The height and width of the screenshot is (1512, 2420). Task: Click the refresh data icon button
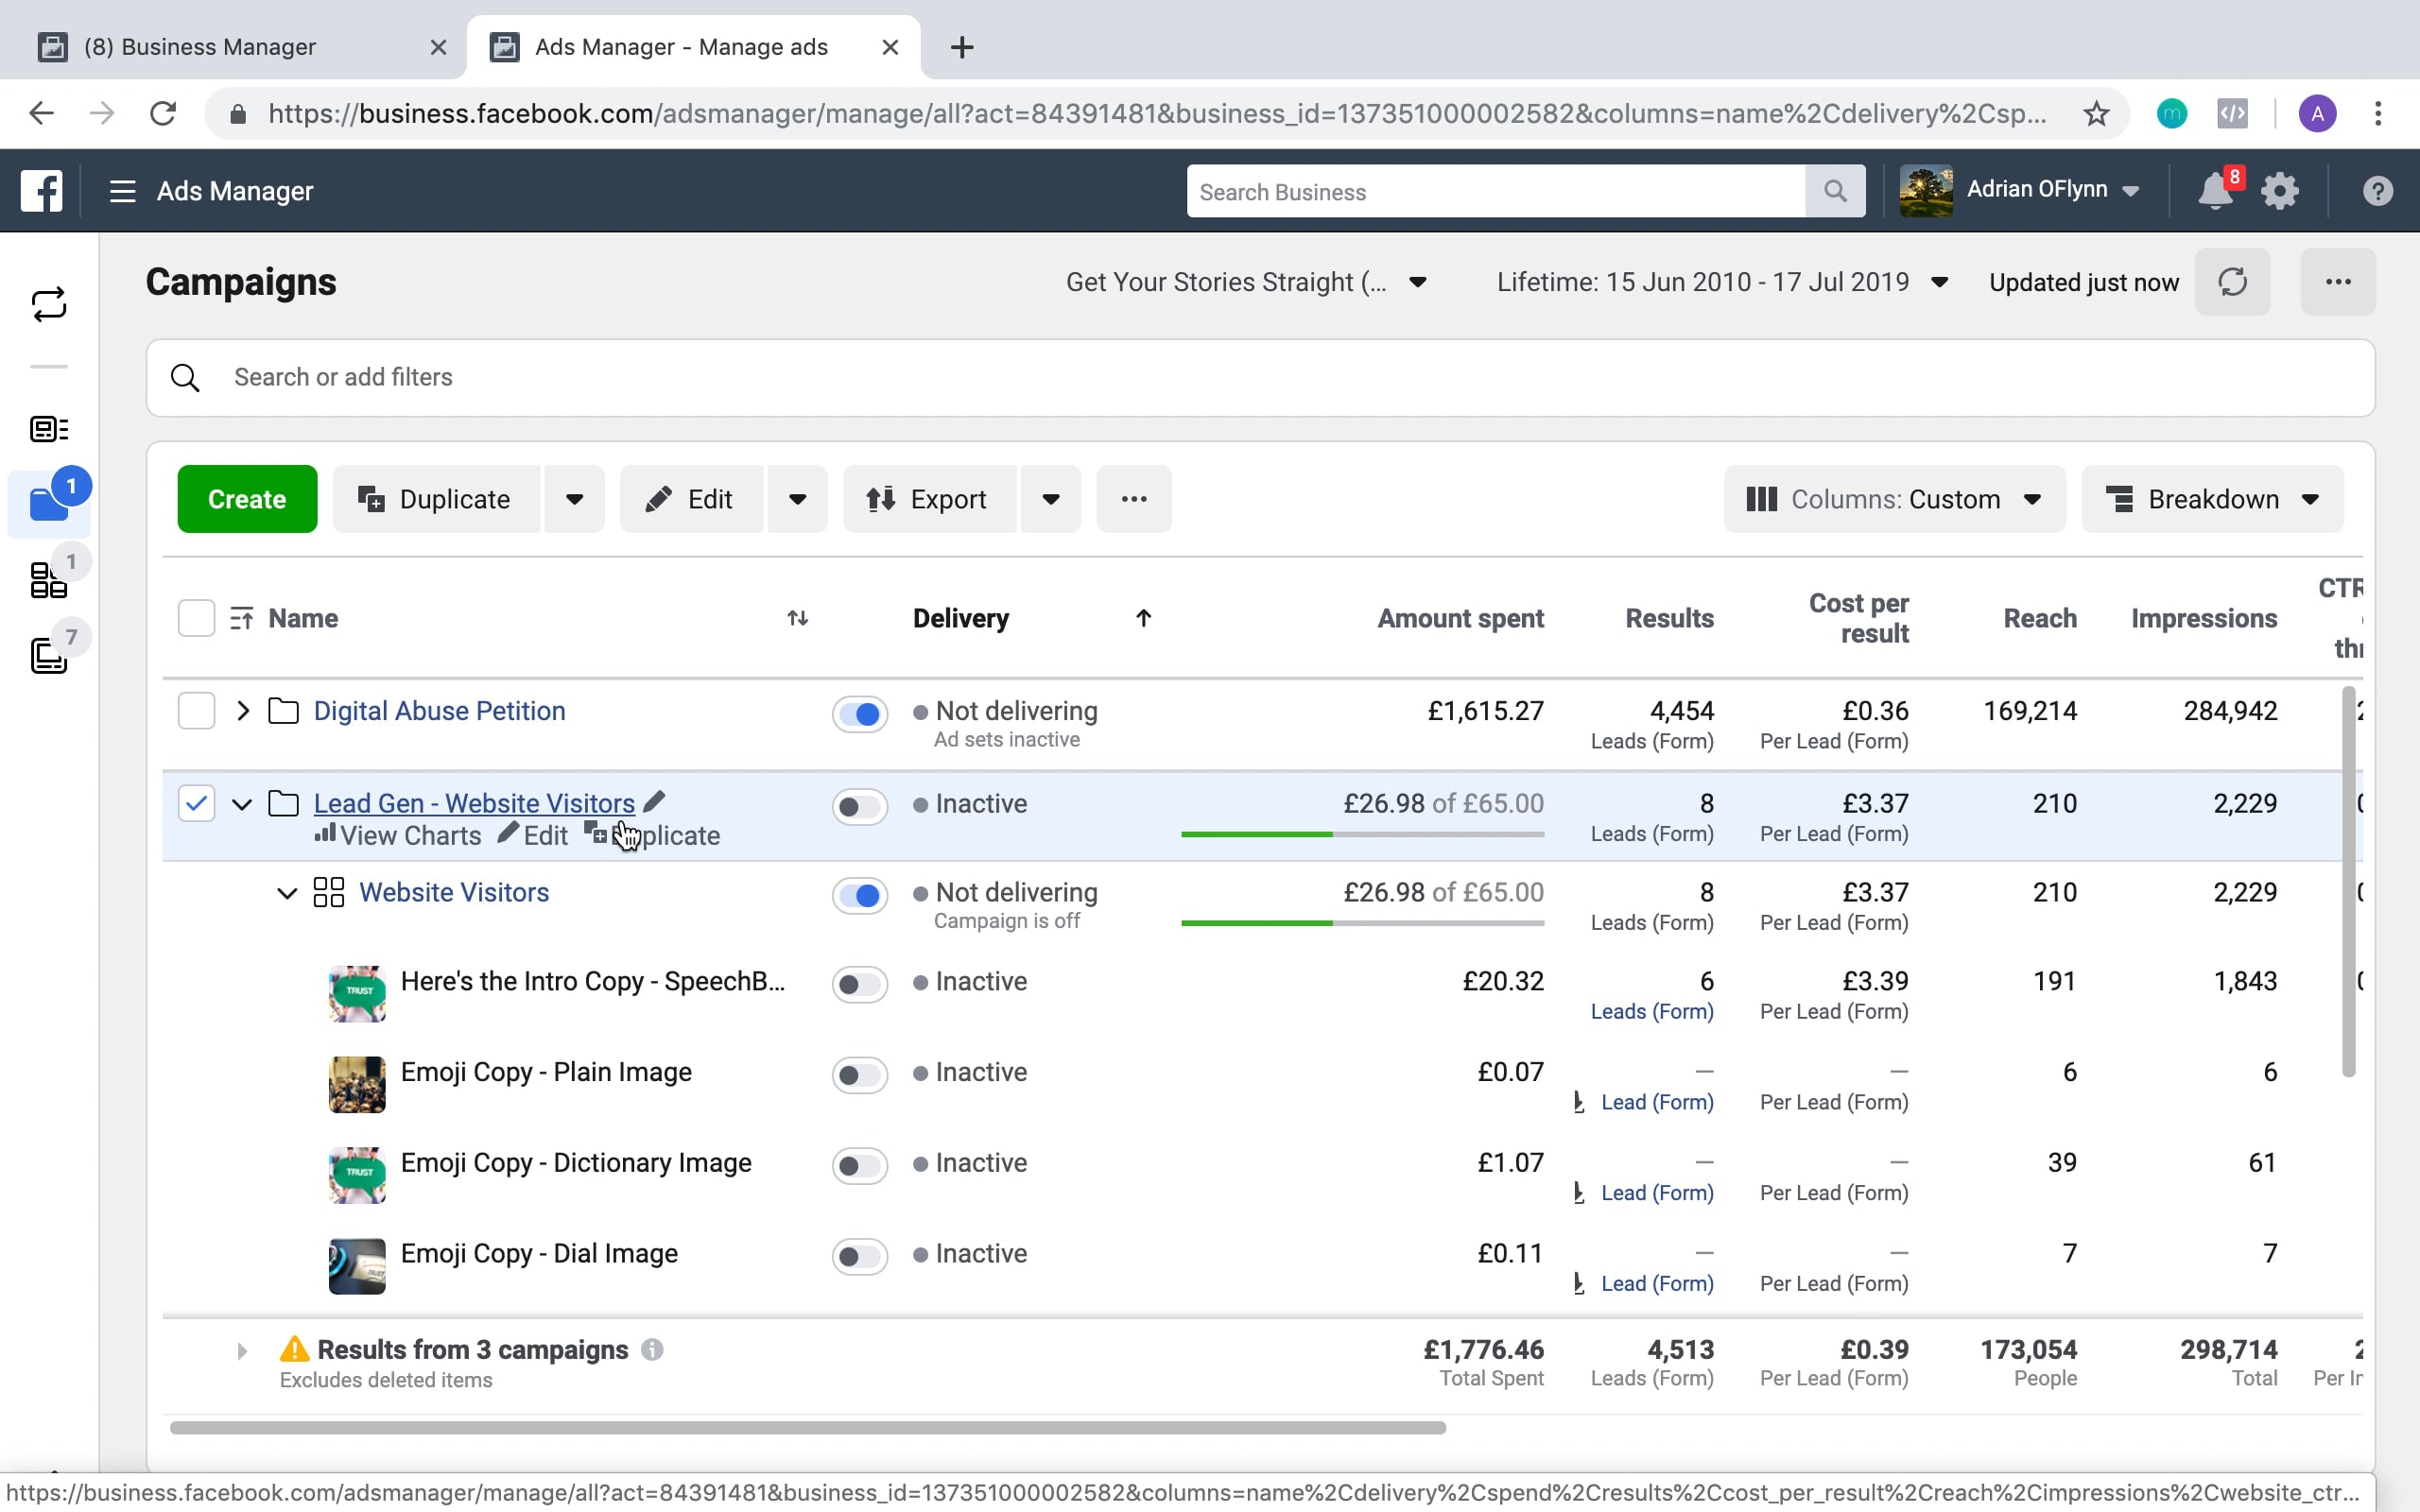pyautogui.click(x=2232, y=282)
